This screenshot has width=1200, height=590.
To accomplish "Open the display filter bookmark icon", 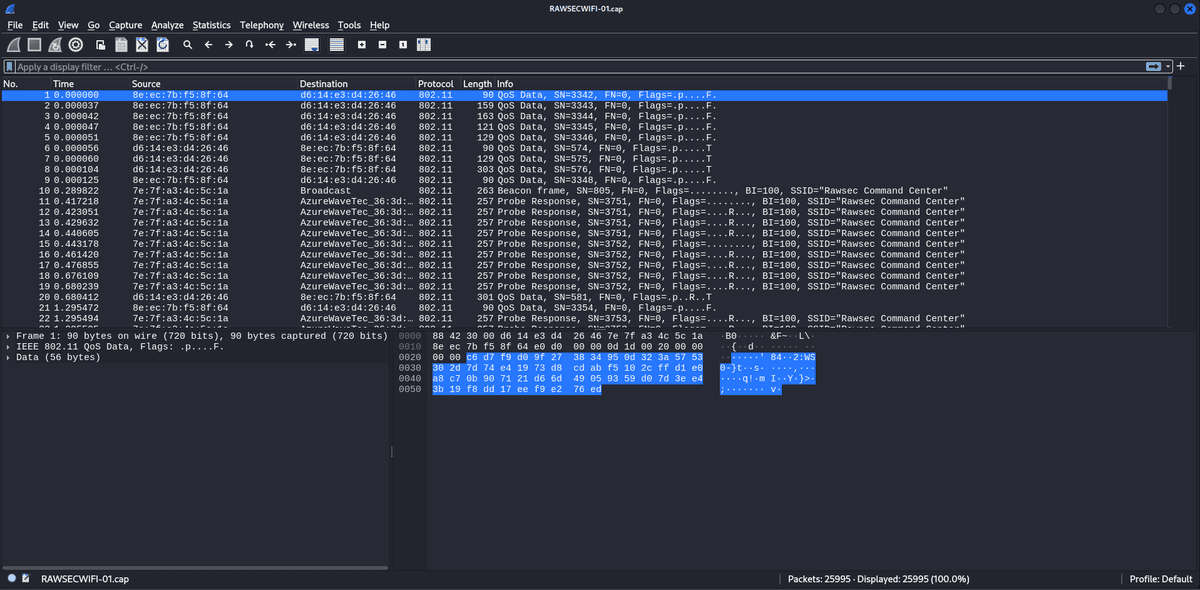I will [x=9, y=66].
